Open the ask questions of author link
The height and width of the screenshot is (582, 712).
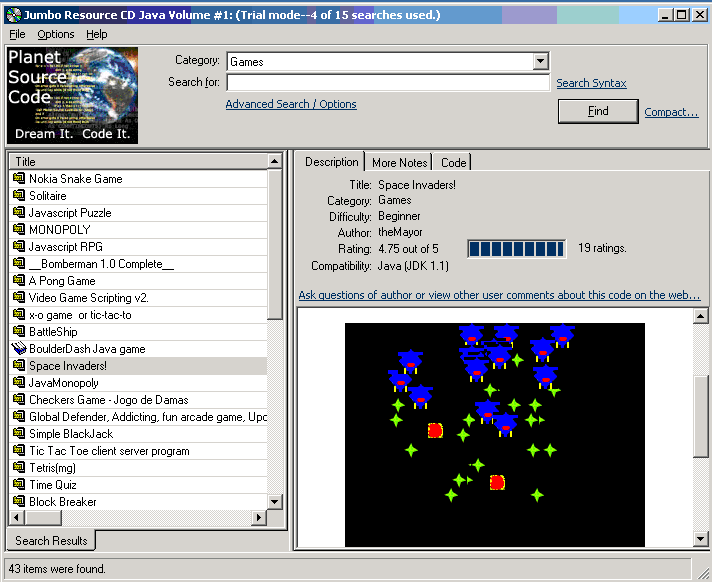(499, 295)
